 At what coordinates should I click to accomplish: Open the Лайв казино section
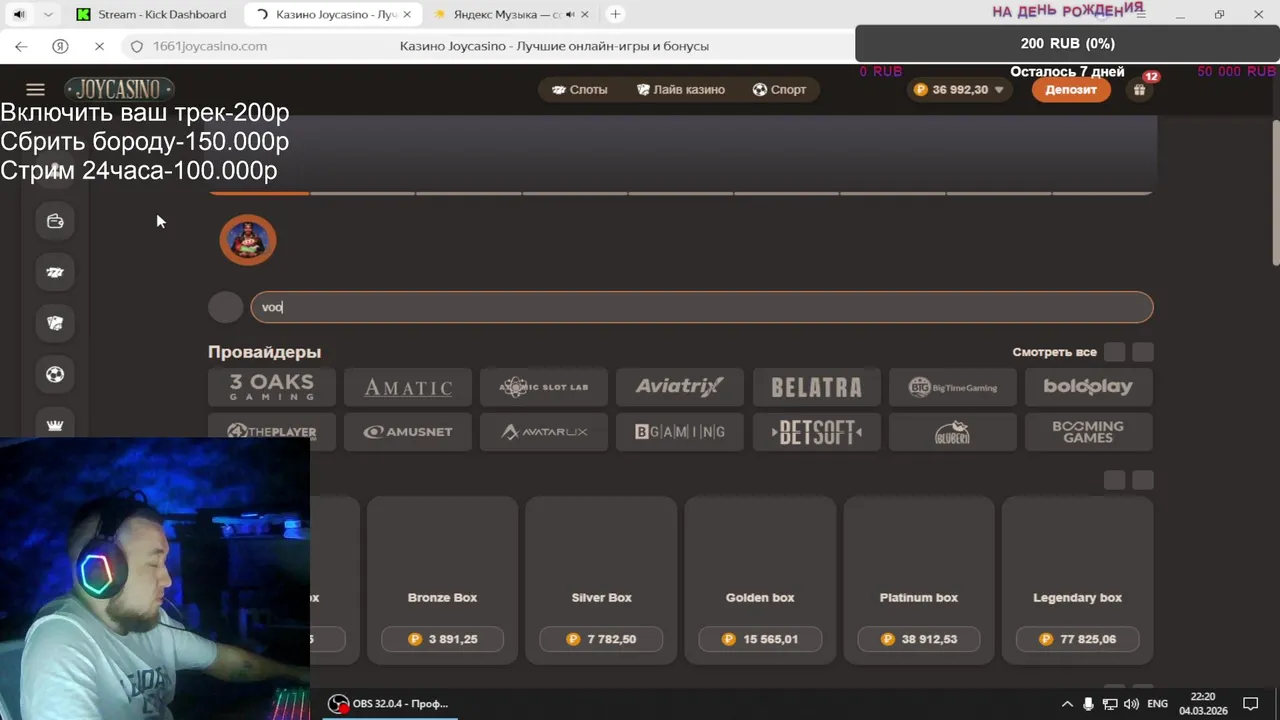(680, 90)
